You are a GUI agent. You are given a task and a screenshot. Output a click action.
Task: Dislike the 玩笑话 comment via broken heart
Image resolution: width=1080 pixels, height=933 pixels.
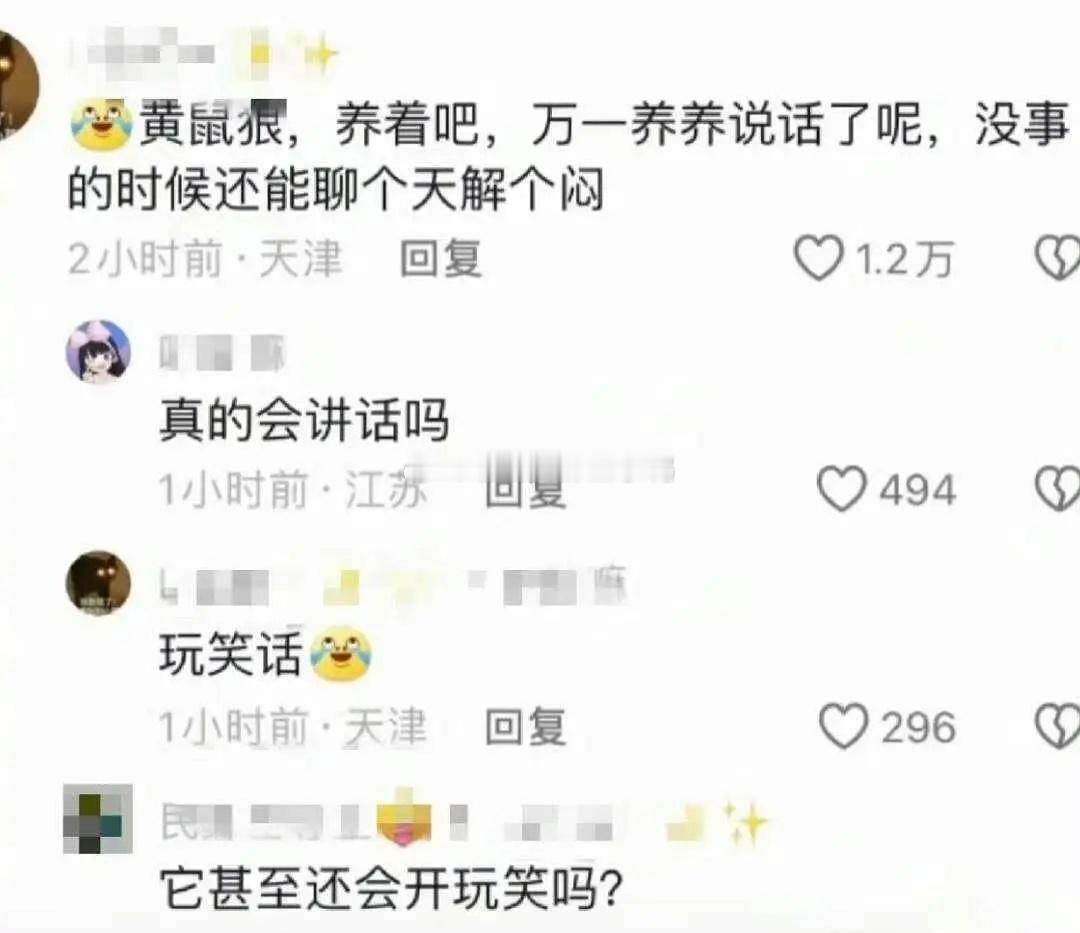point(1058,726)
